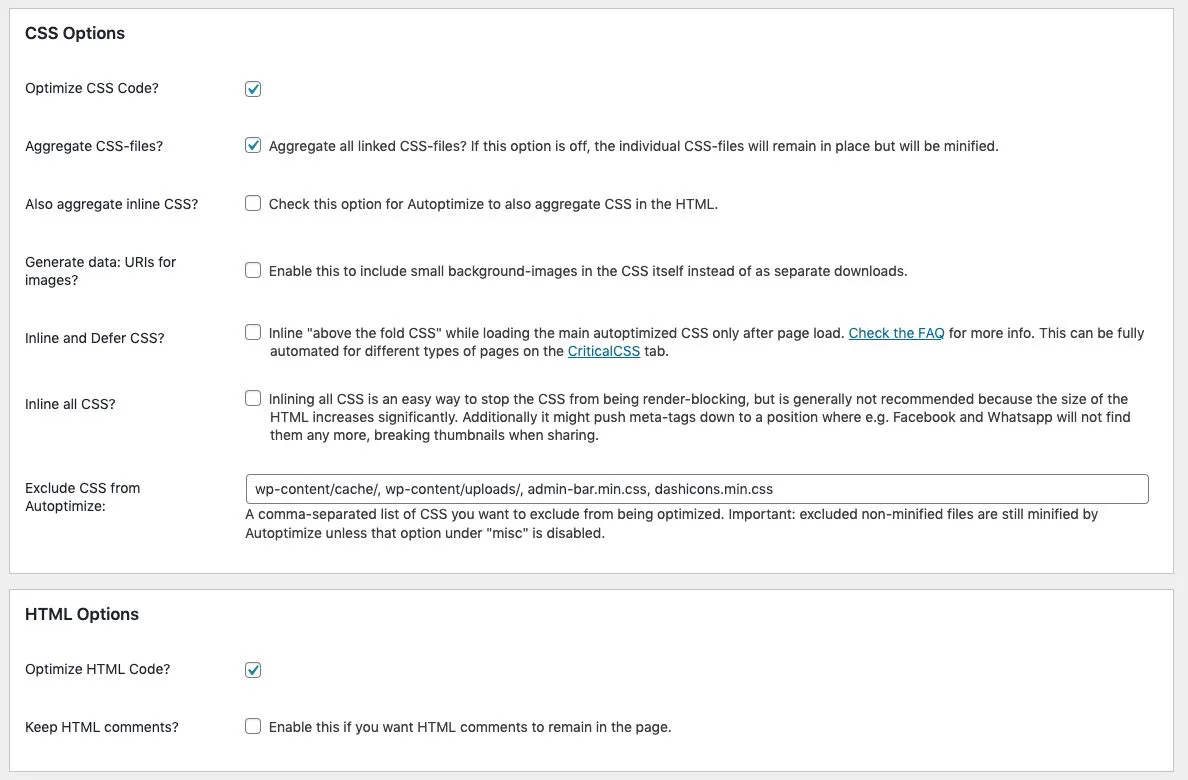Enable the Also aggregate inline CSS checkbox
The width and height of the screenshot is (1188, 780).
[x=253, y=204]
